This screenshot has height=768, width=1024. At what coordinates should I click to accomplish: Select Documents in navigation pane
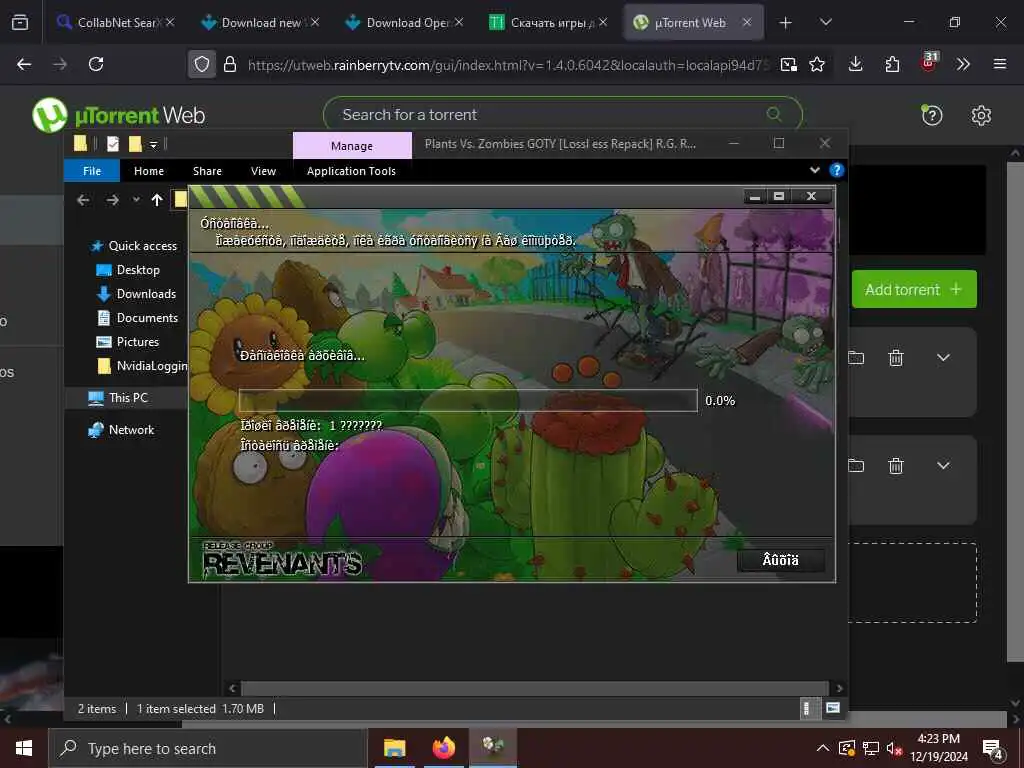(x=137, y=318)
